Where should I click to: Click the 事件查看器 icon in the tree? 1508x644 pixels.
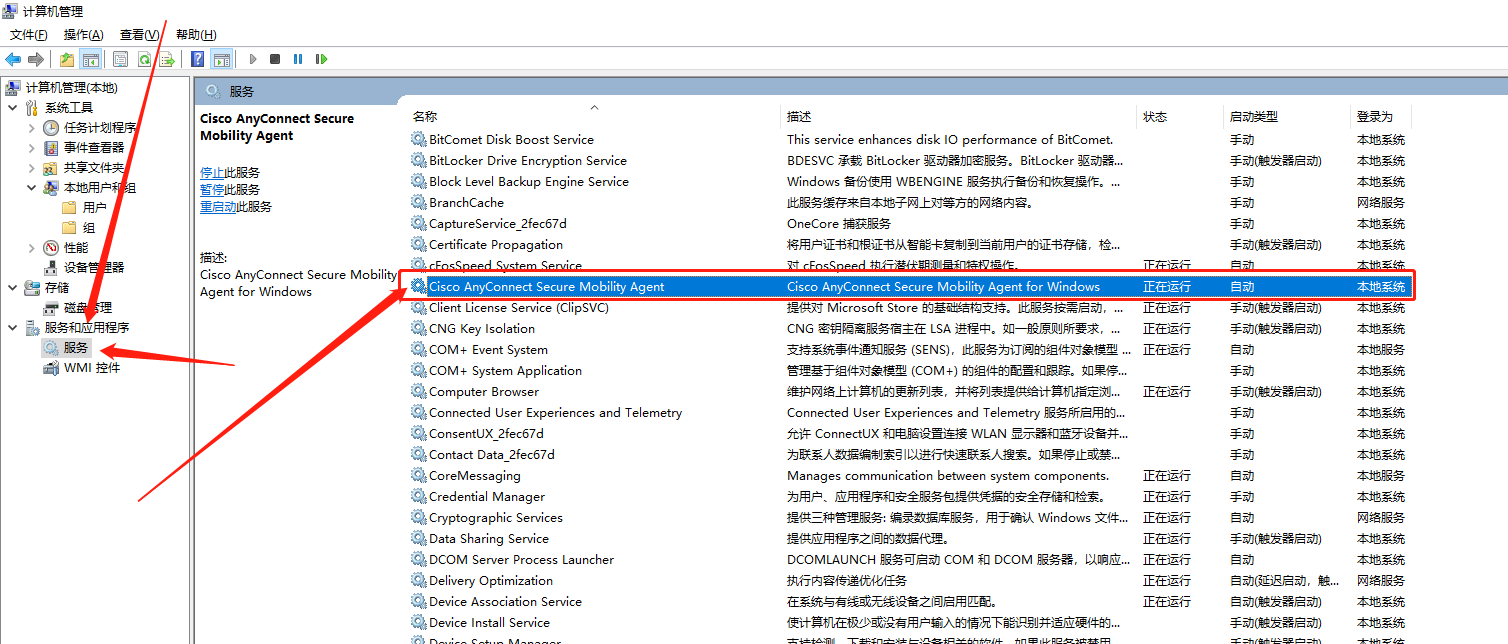click(x=51, y=148)
